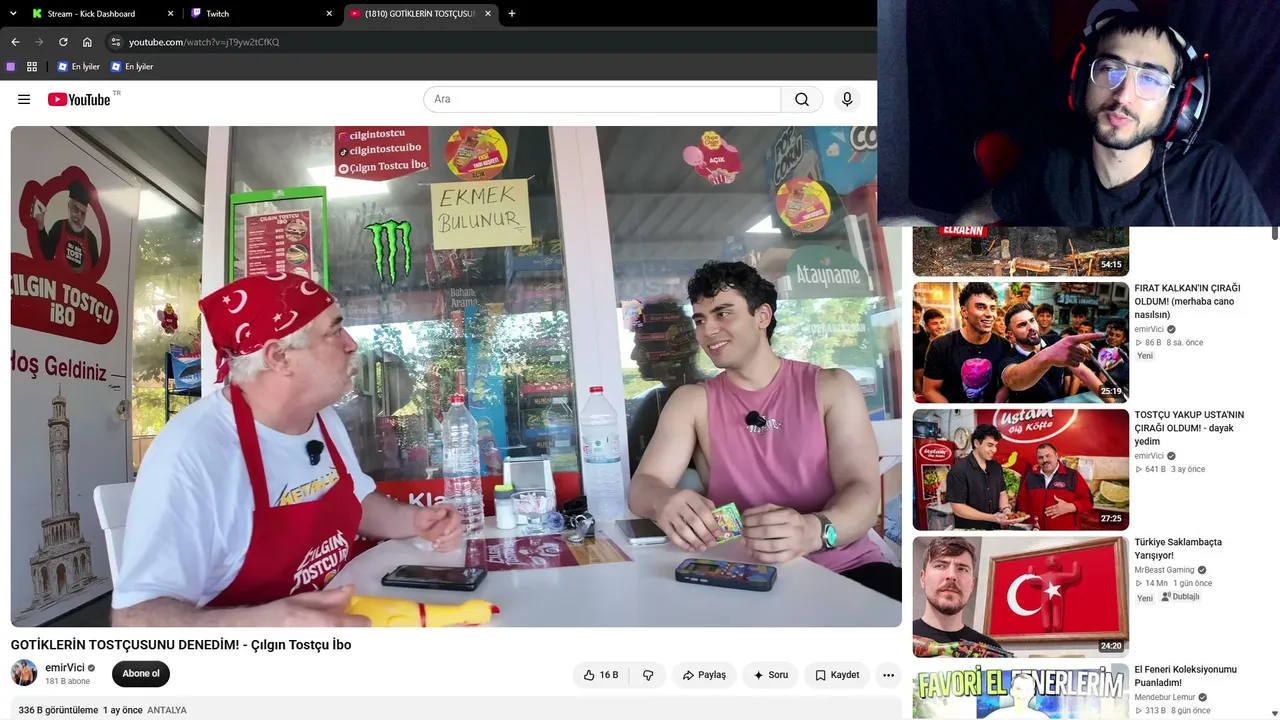The width and height of the screenshot is (1280, 720).
Task: Click the '86 B 8 sa. önce' stats
Action: tap(1169, 343)
